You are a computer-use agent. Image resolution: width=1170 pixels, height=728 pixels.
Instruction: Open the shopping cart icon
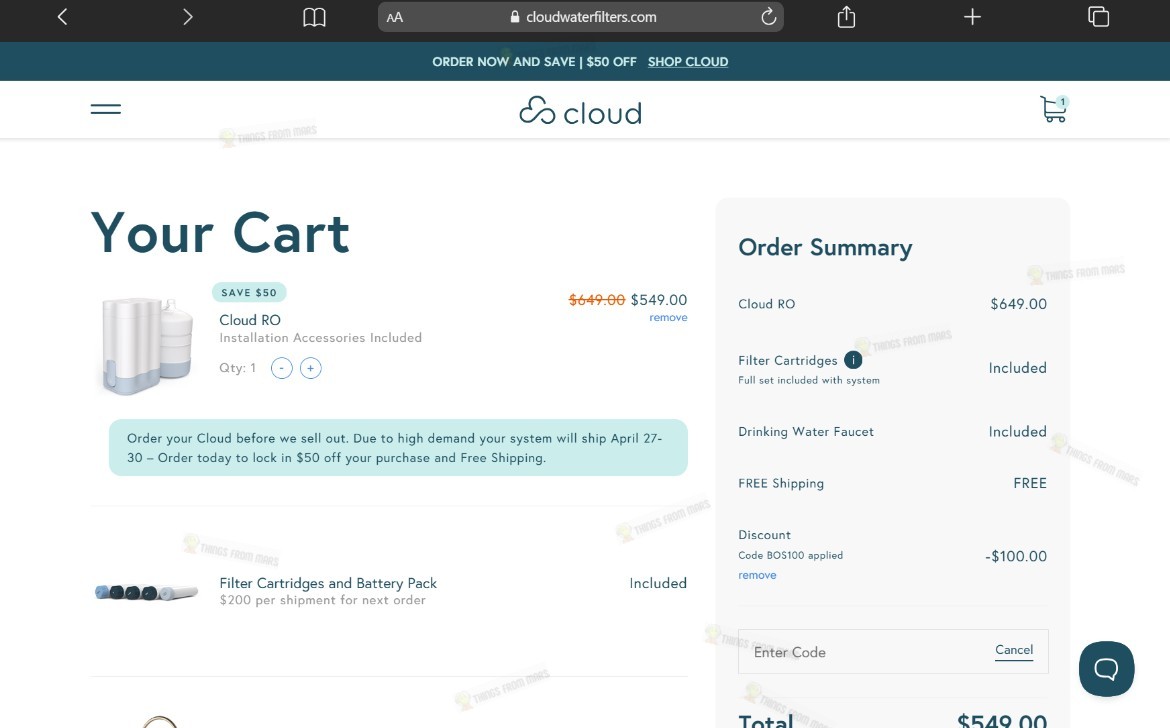(1054, 109)
